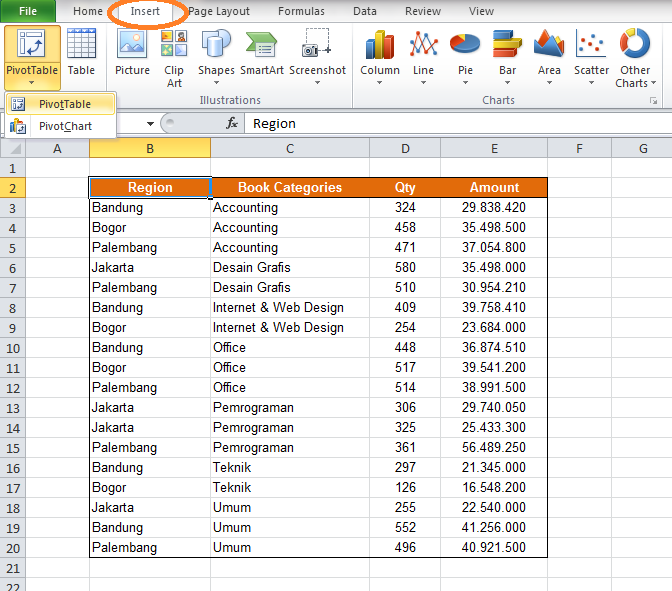
Task: Select cell with amount 40.921.500
Action: pos(494,547)
